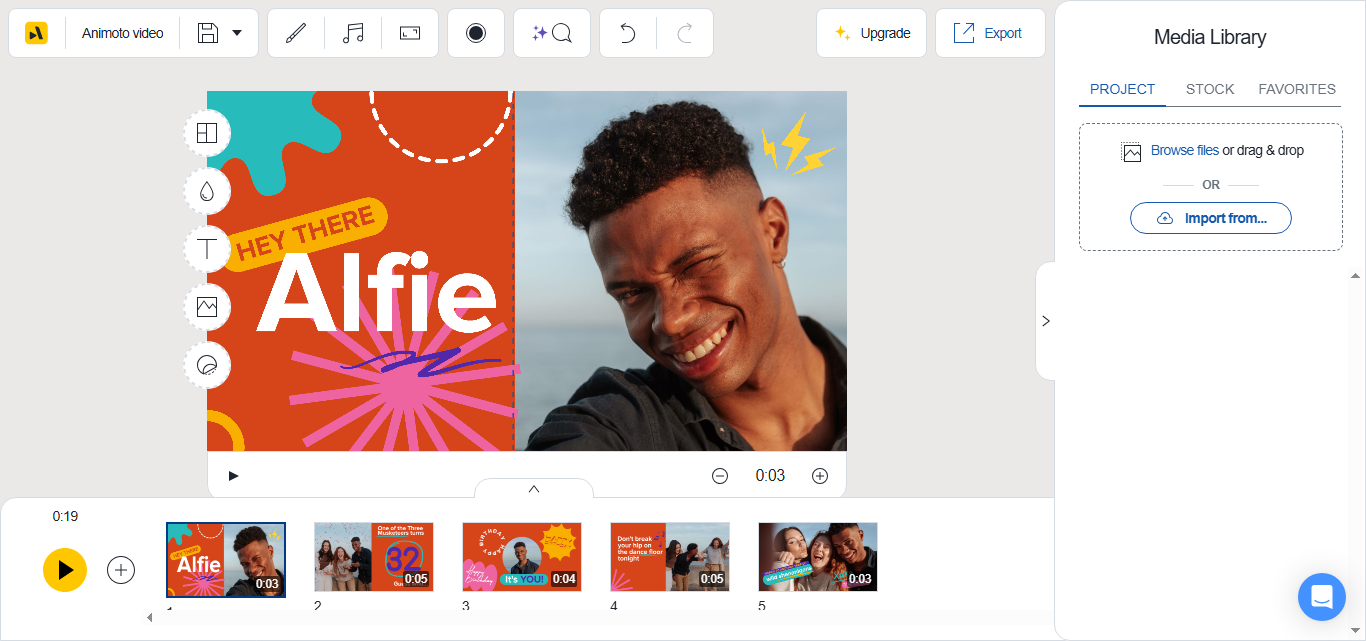This screenshot has height=641, width=1366.
Task: Click the HEY THERE text on canvas
Action: [x=305, y=233]
